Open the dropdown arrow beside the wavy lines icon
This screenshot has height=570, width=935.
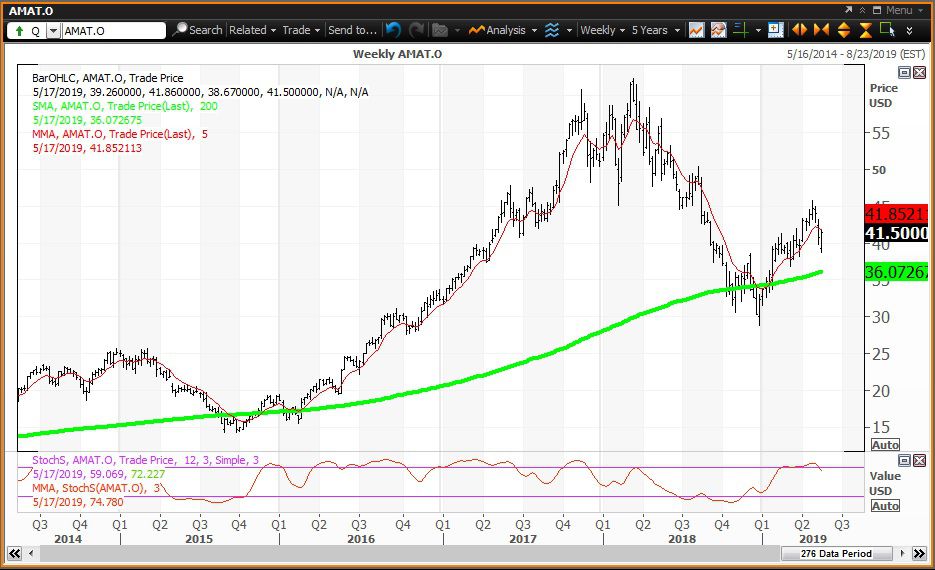click(x=569, y=30)
